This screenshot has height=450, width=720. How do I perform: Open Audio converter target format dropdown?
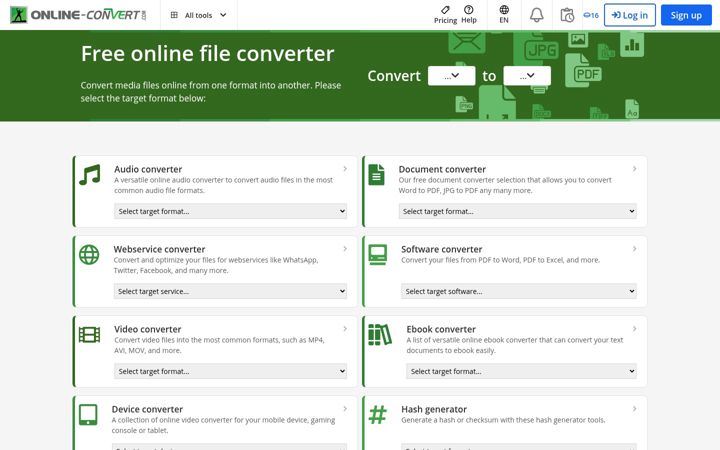(x=231, y=211)
